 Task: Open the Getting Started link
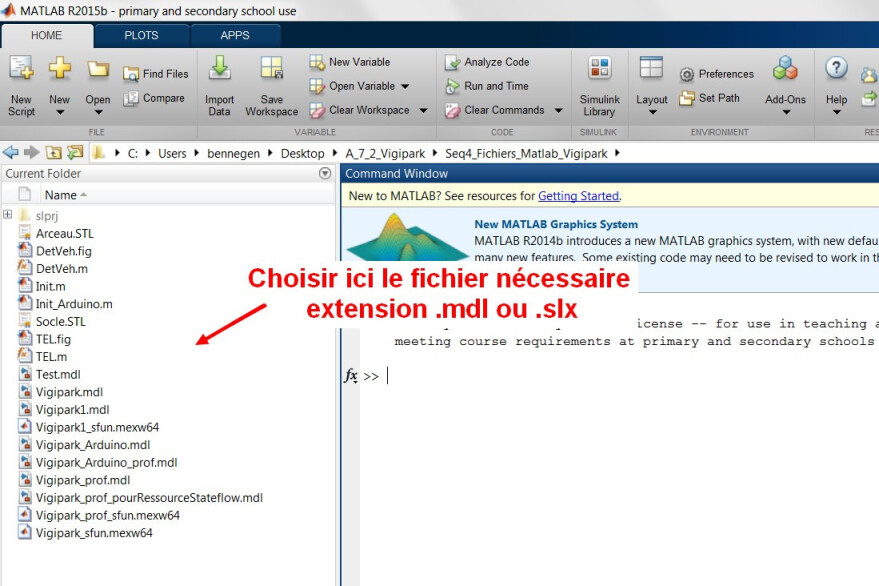coord(579,196)
